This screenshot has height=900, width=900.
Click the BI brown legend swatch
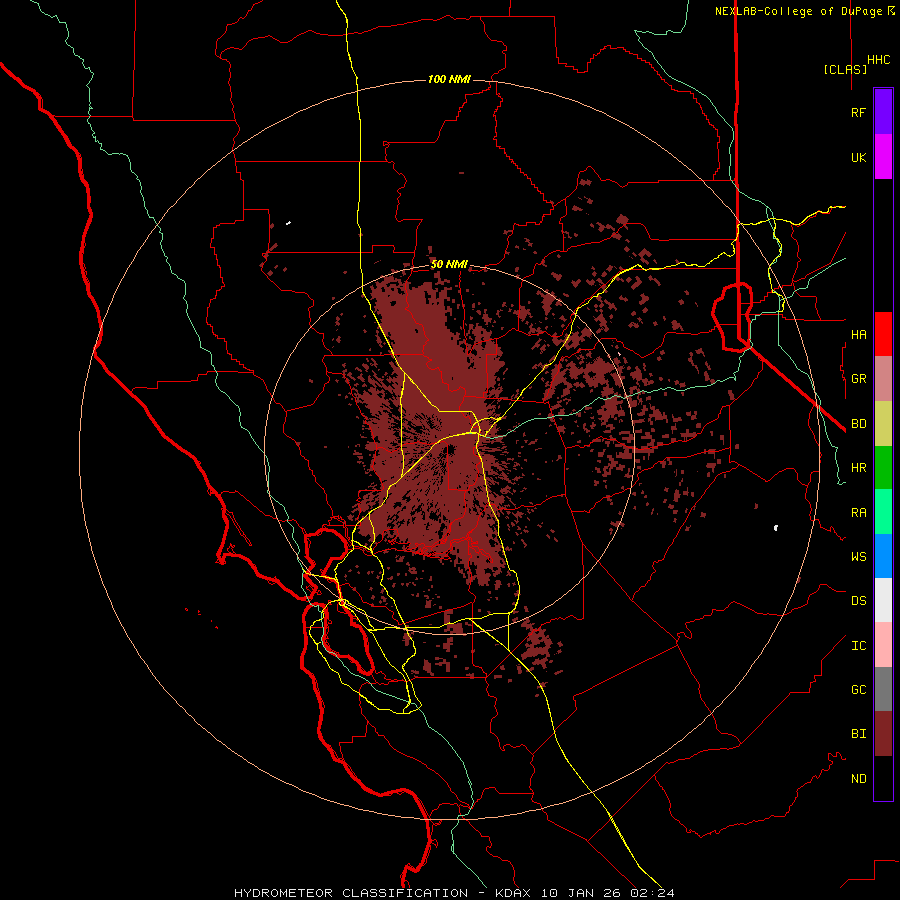883,734
